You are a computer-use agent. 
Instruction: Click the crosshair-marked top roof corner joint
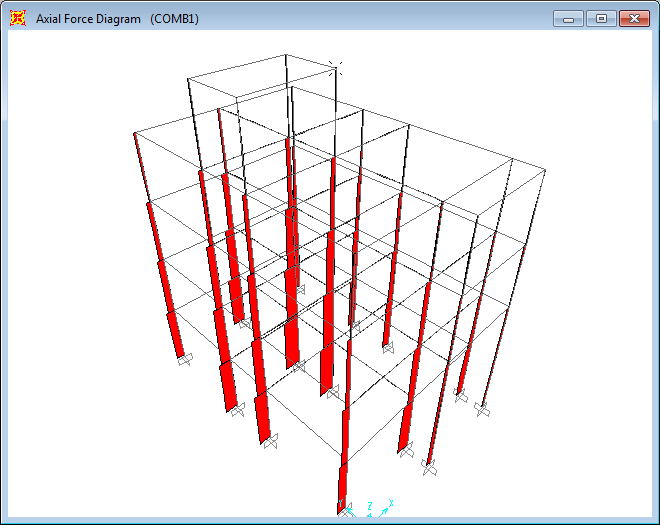tap(335, 68)
